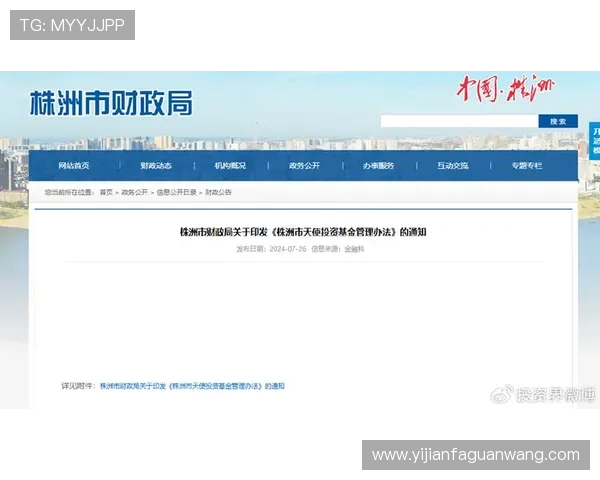Click the blue floating side tab at right edge
The width and height of the screenshot is (600, 480).
coord(595,141)
